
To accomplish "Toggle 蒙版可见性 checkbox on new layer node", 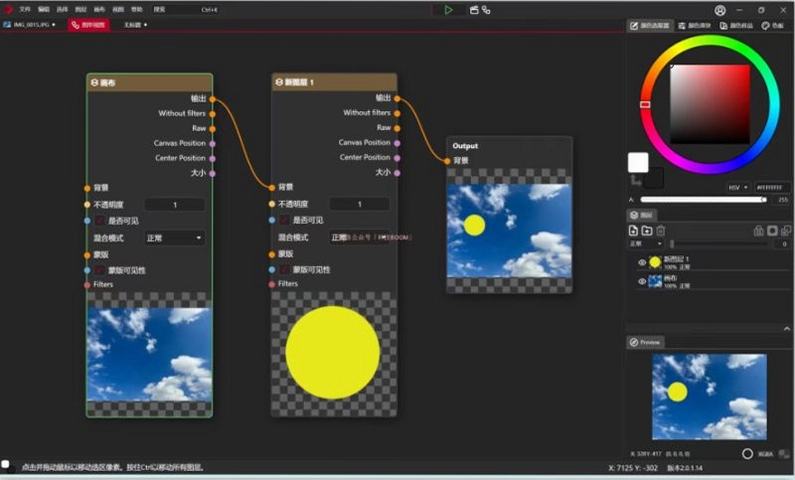I will tap(284, 270).
